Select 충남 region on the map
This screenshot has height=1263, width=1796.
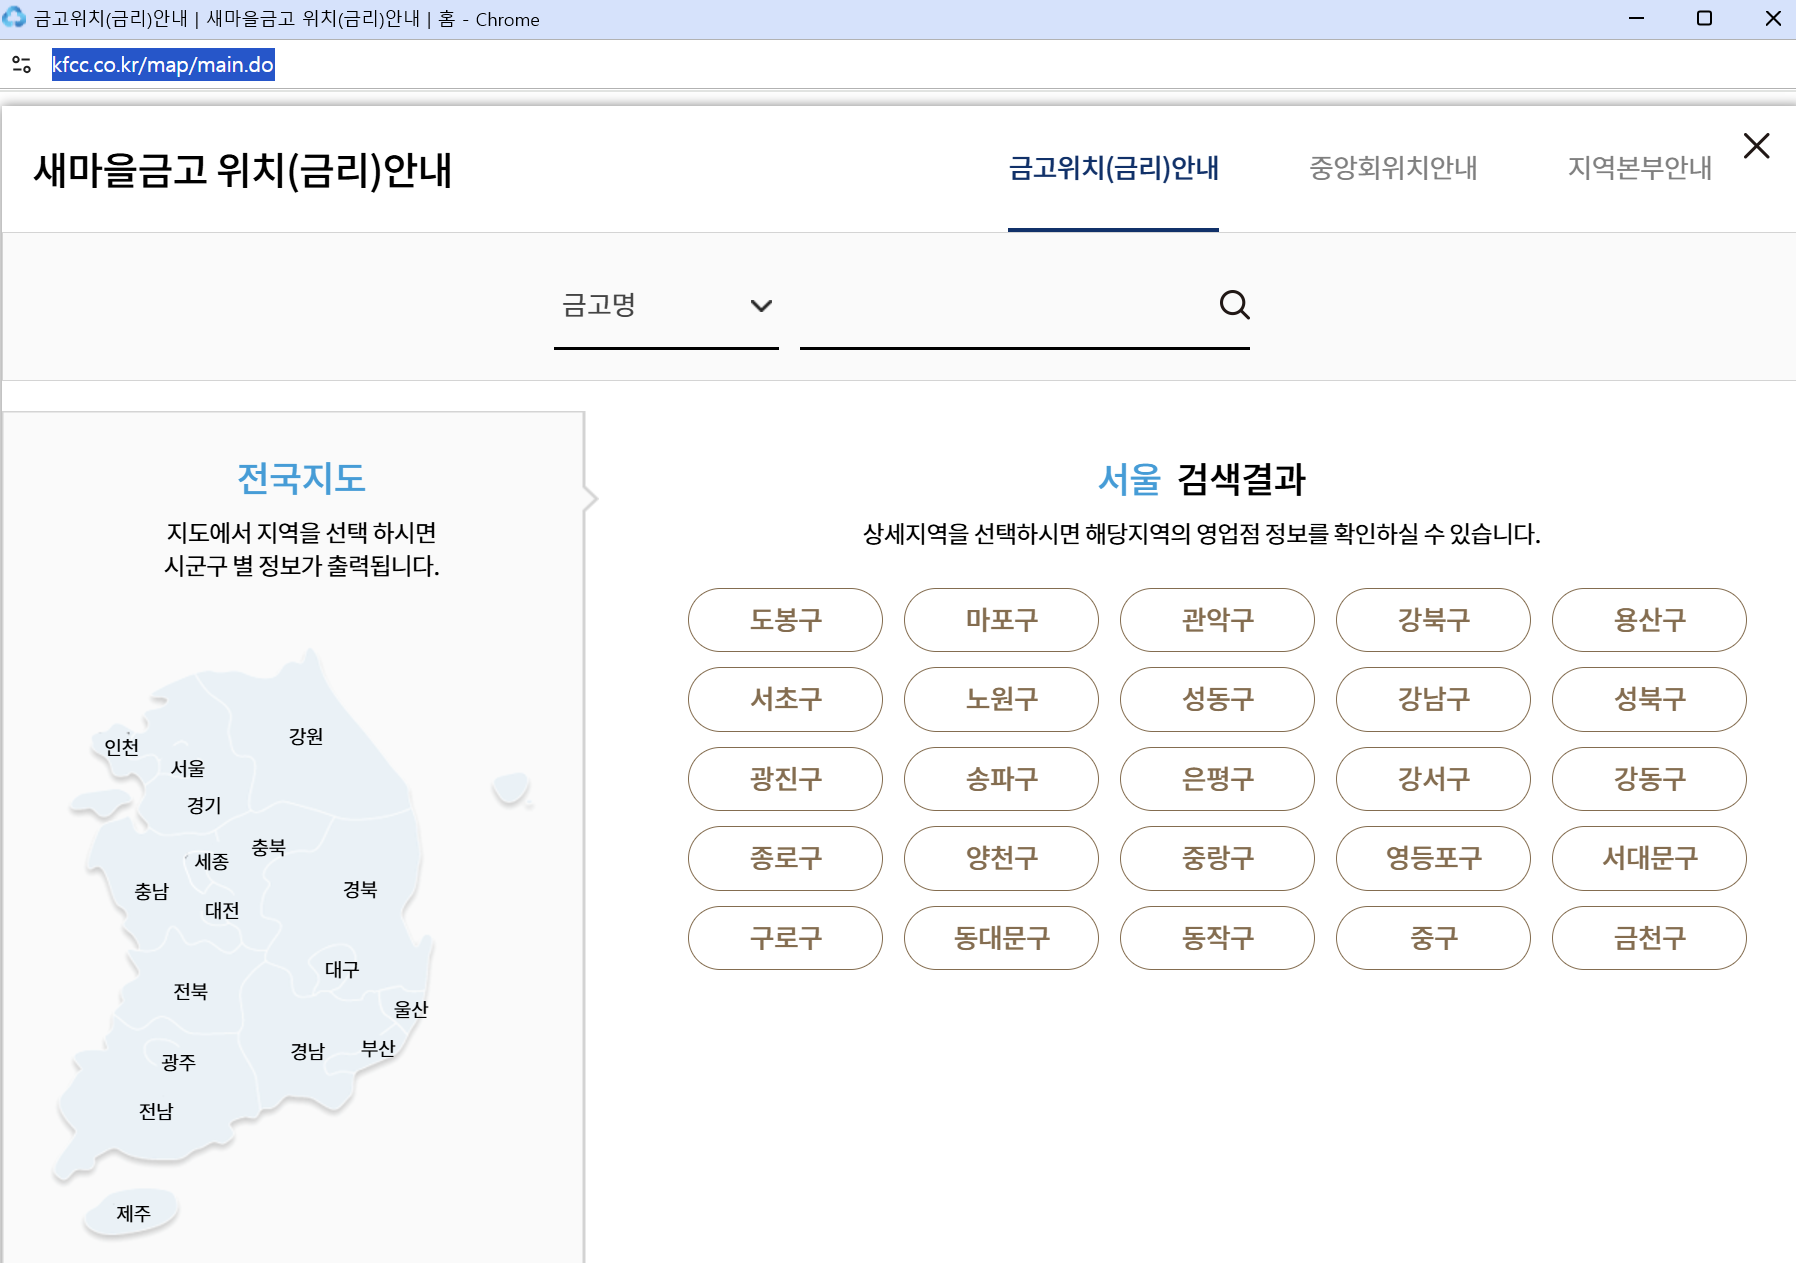click(152, 891)
